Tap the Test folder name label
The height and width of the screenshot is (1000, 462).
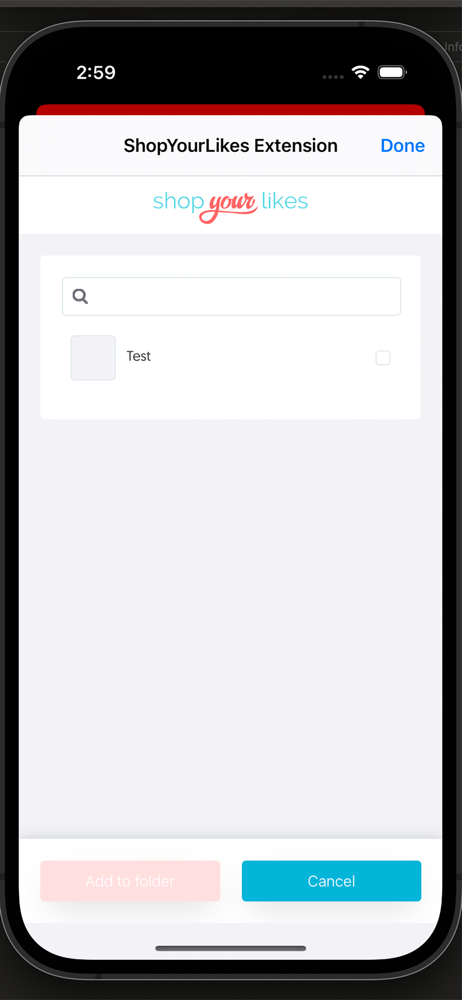(x=138, y=357)
